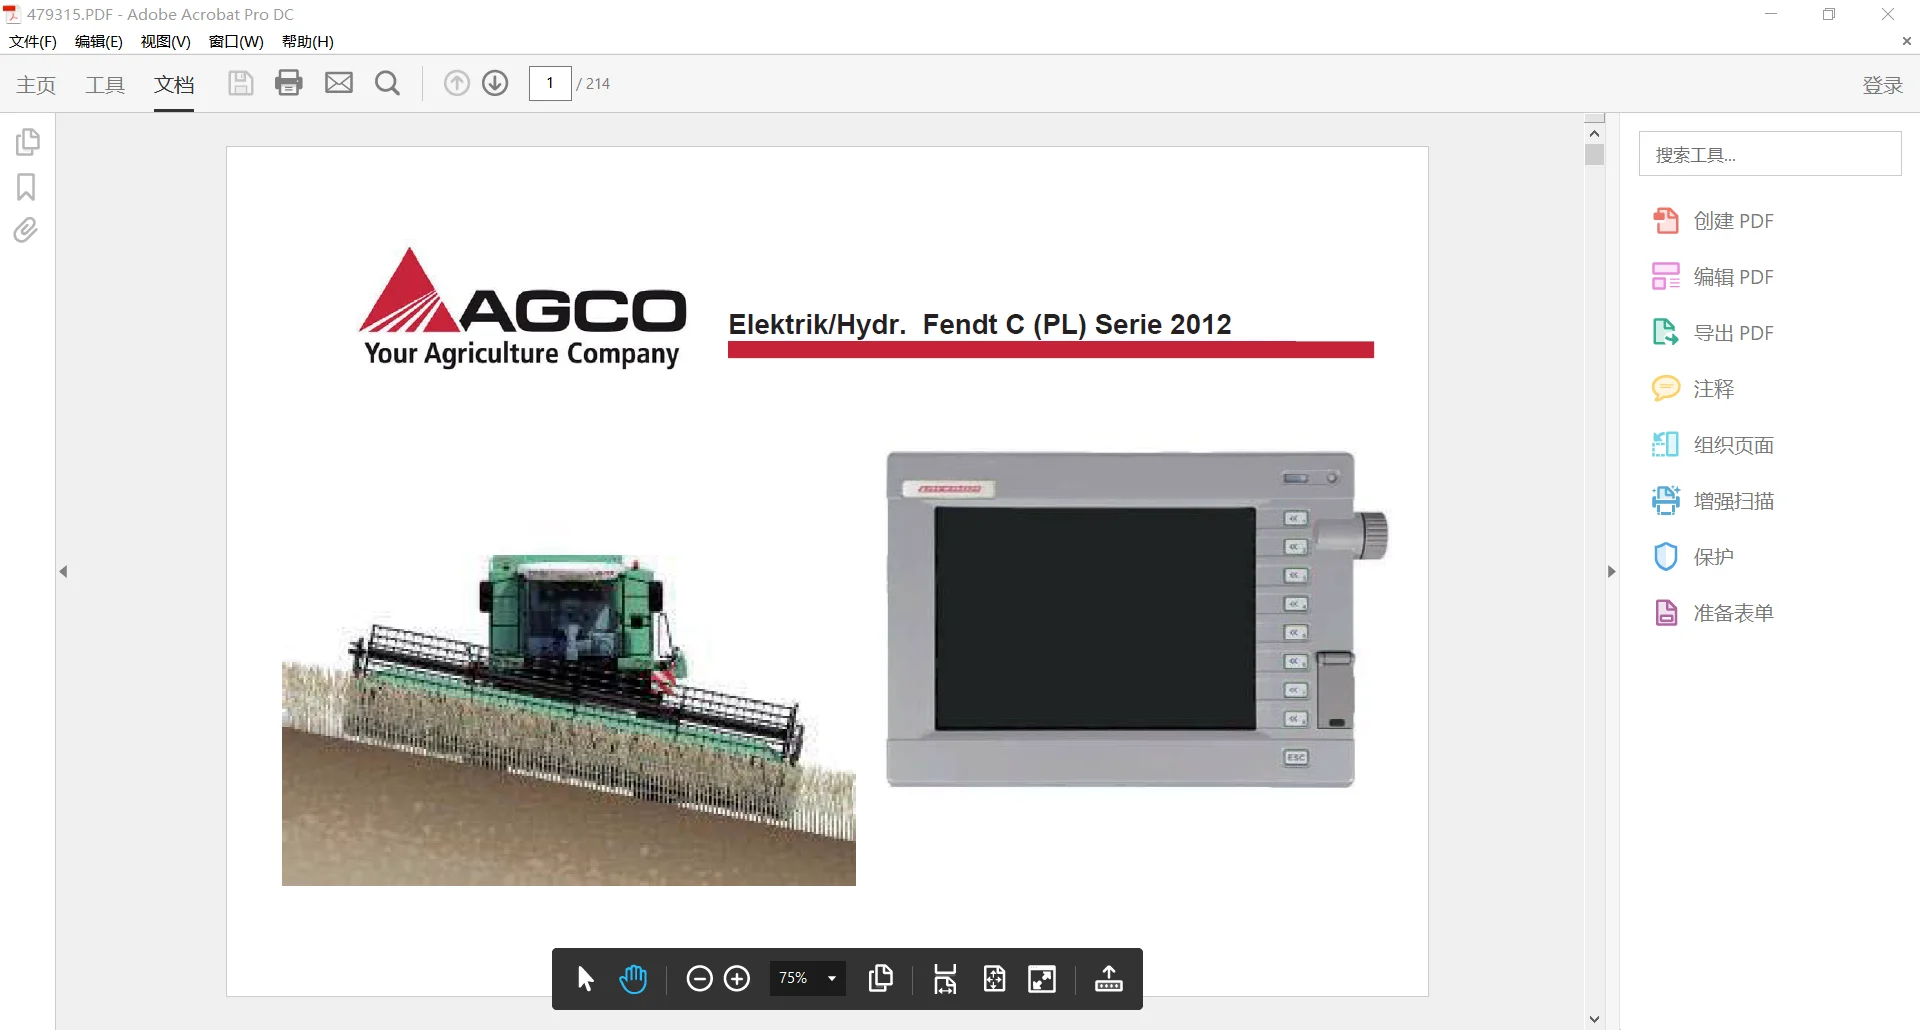Switch to the 主页 tab
Image resolution: width=1920 pixels, height=1030 pixels.
click(36, 85)
